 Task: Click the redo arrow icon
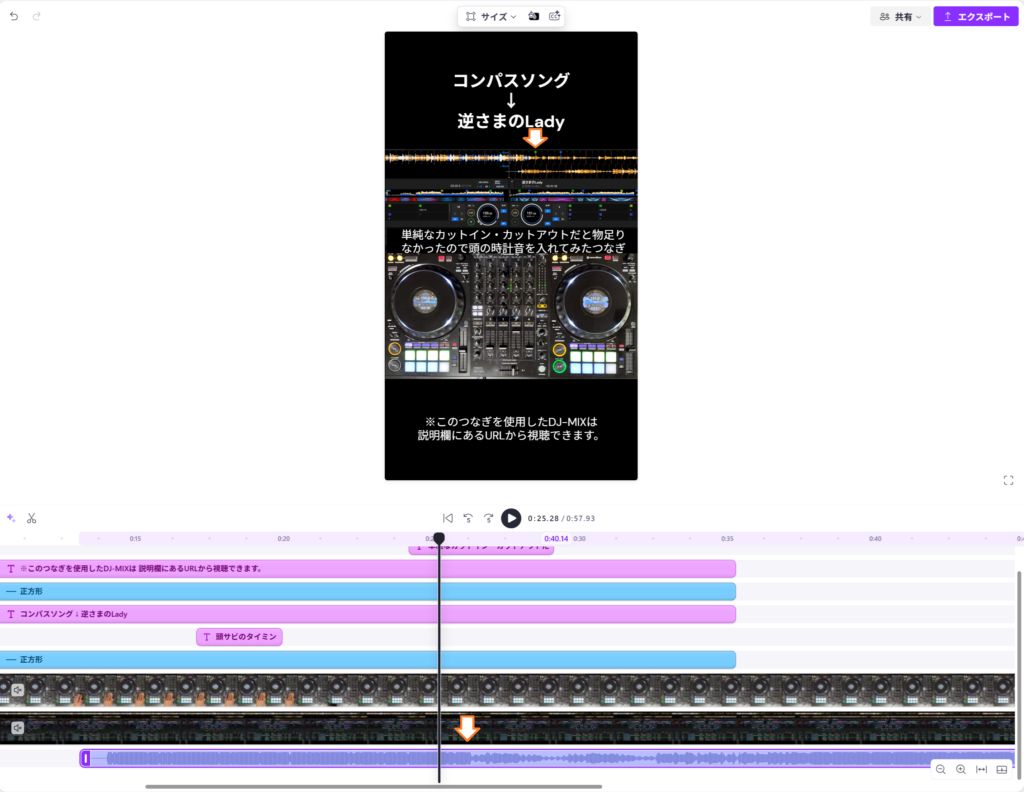click(37, 17)
